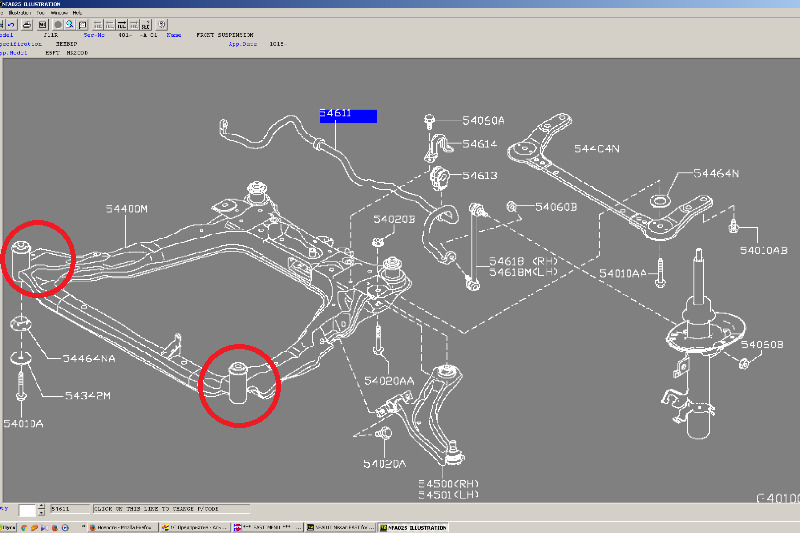Select part number 54050B near strut
The image size is (800, 533).
pyautogui.click(x=765, y=345)
